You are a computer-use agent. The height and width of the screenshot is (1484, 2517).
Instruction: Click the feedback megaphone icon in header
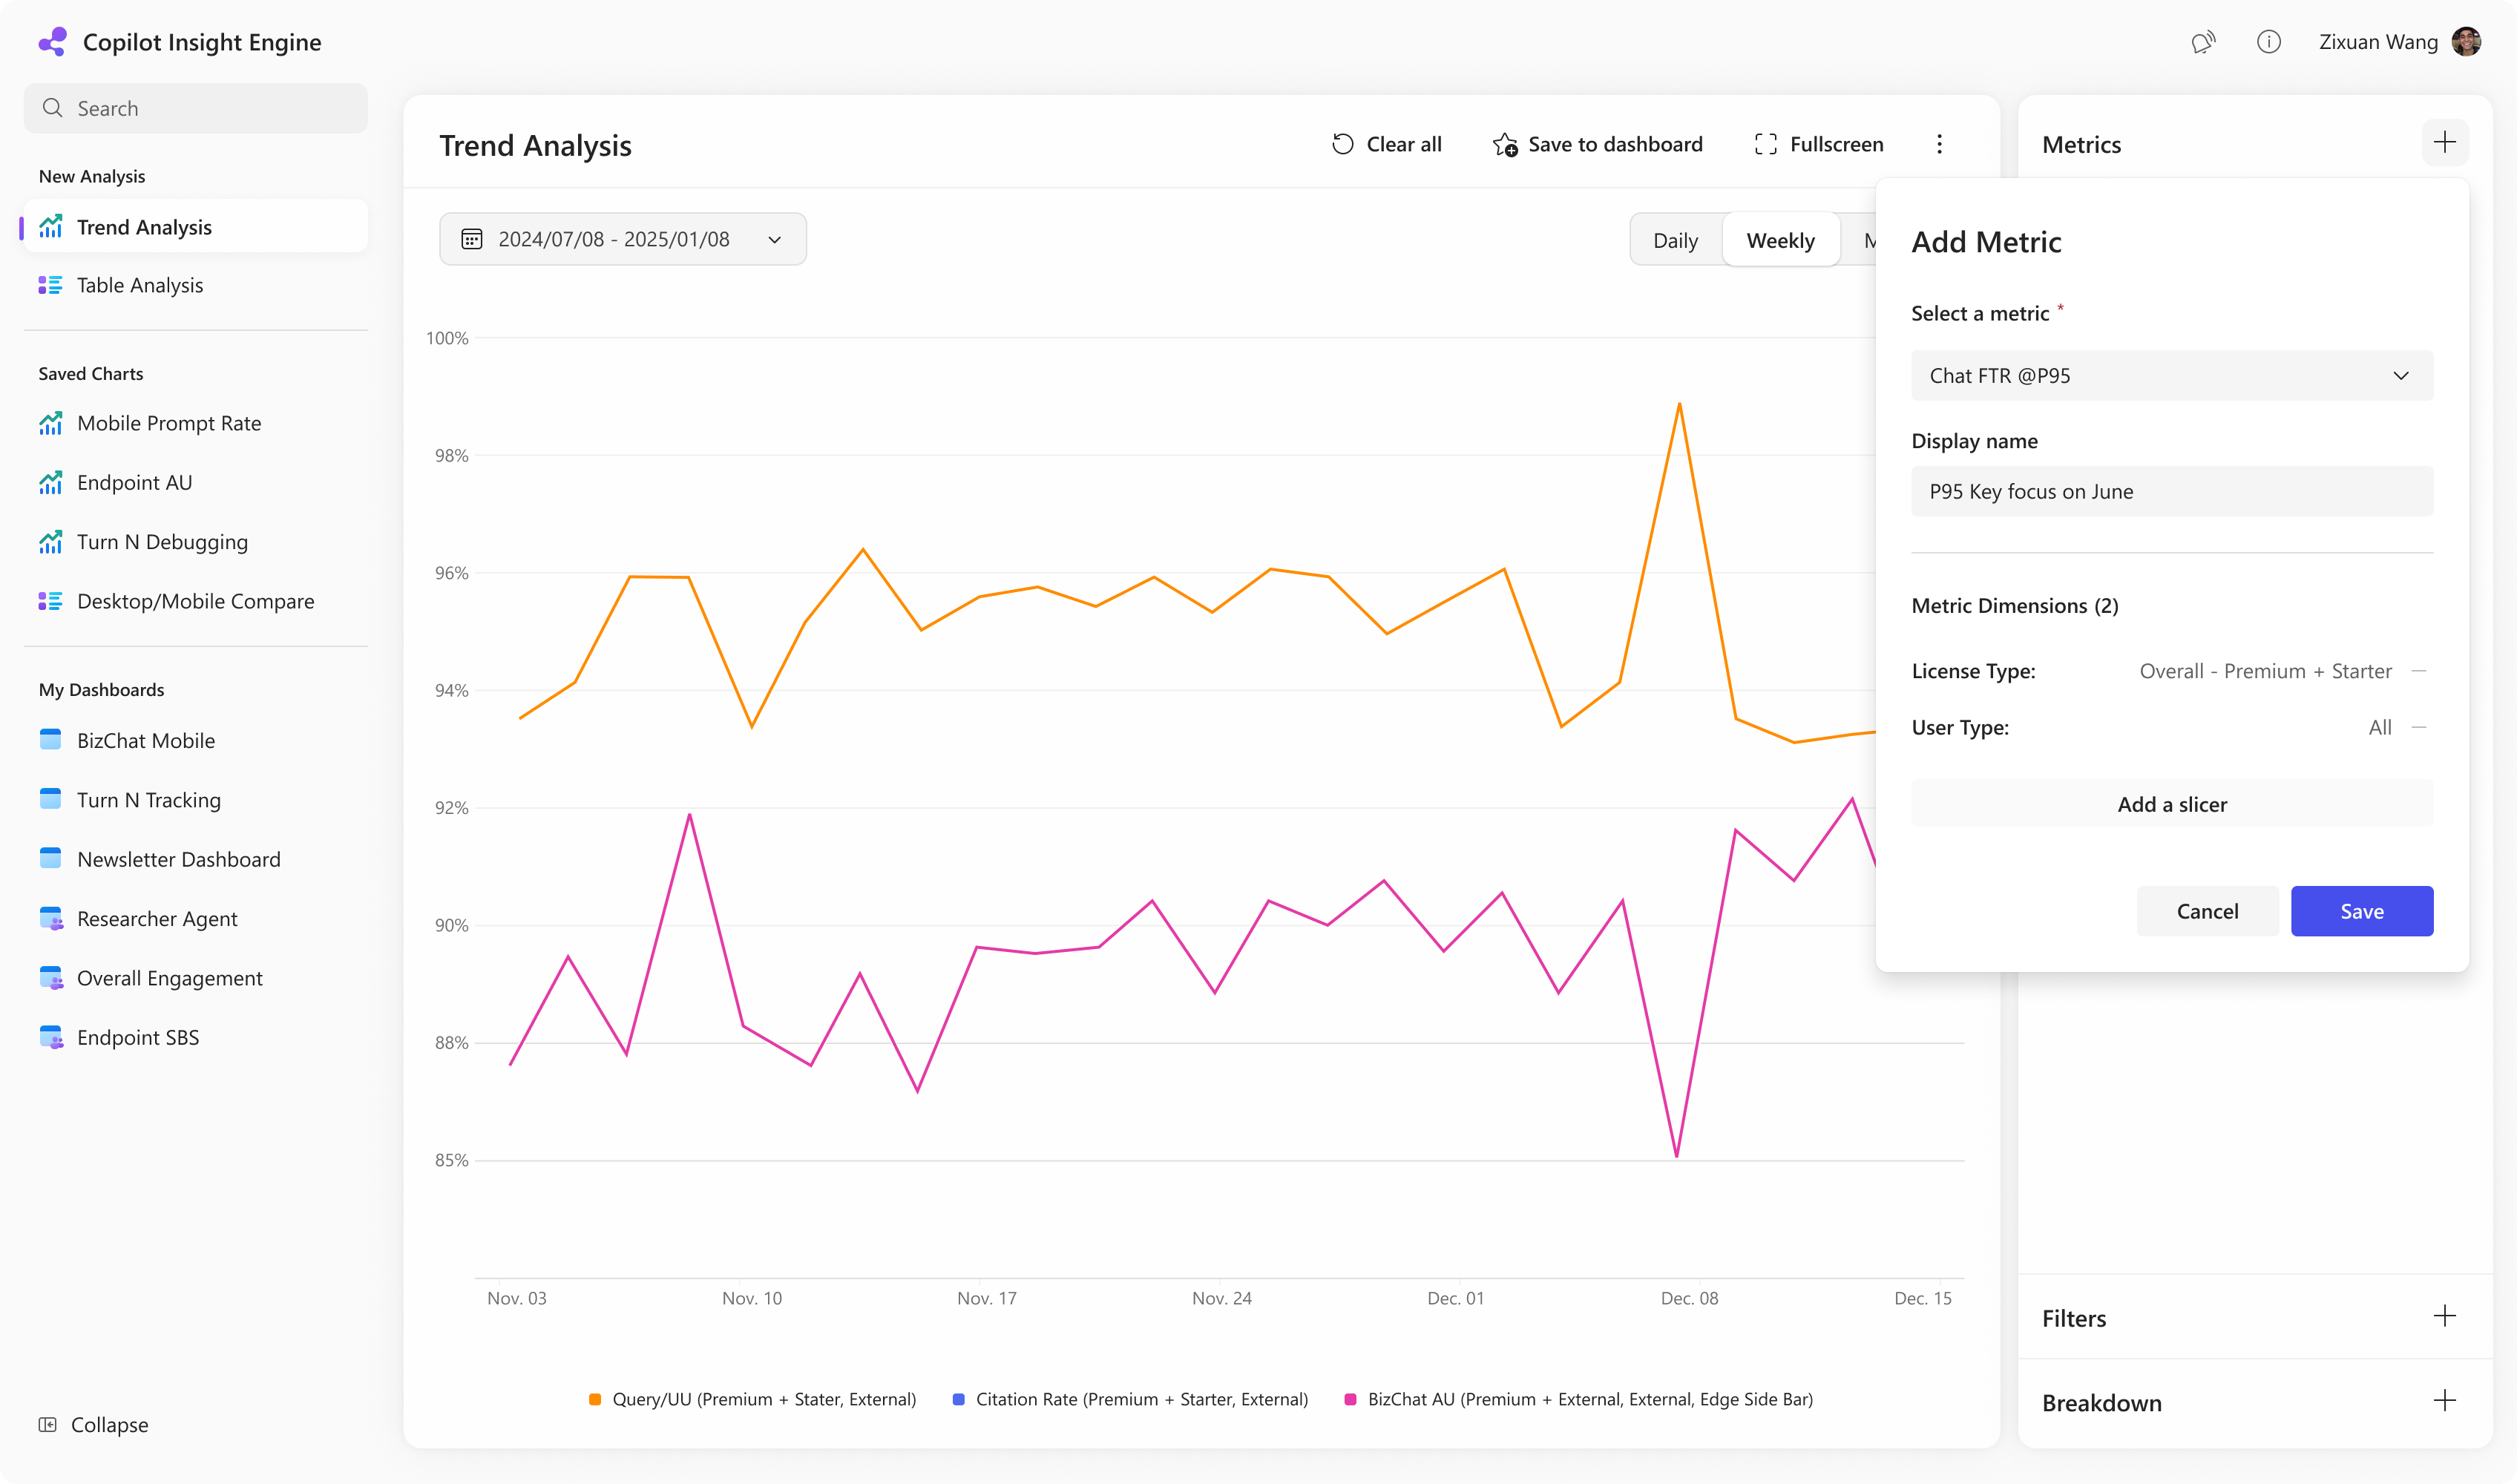click(2203, 42)
